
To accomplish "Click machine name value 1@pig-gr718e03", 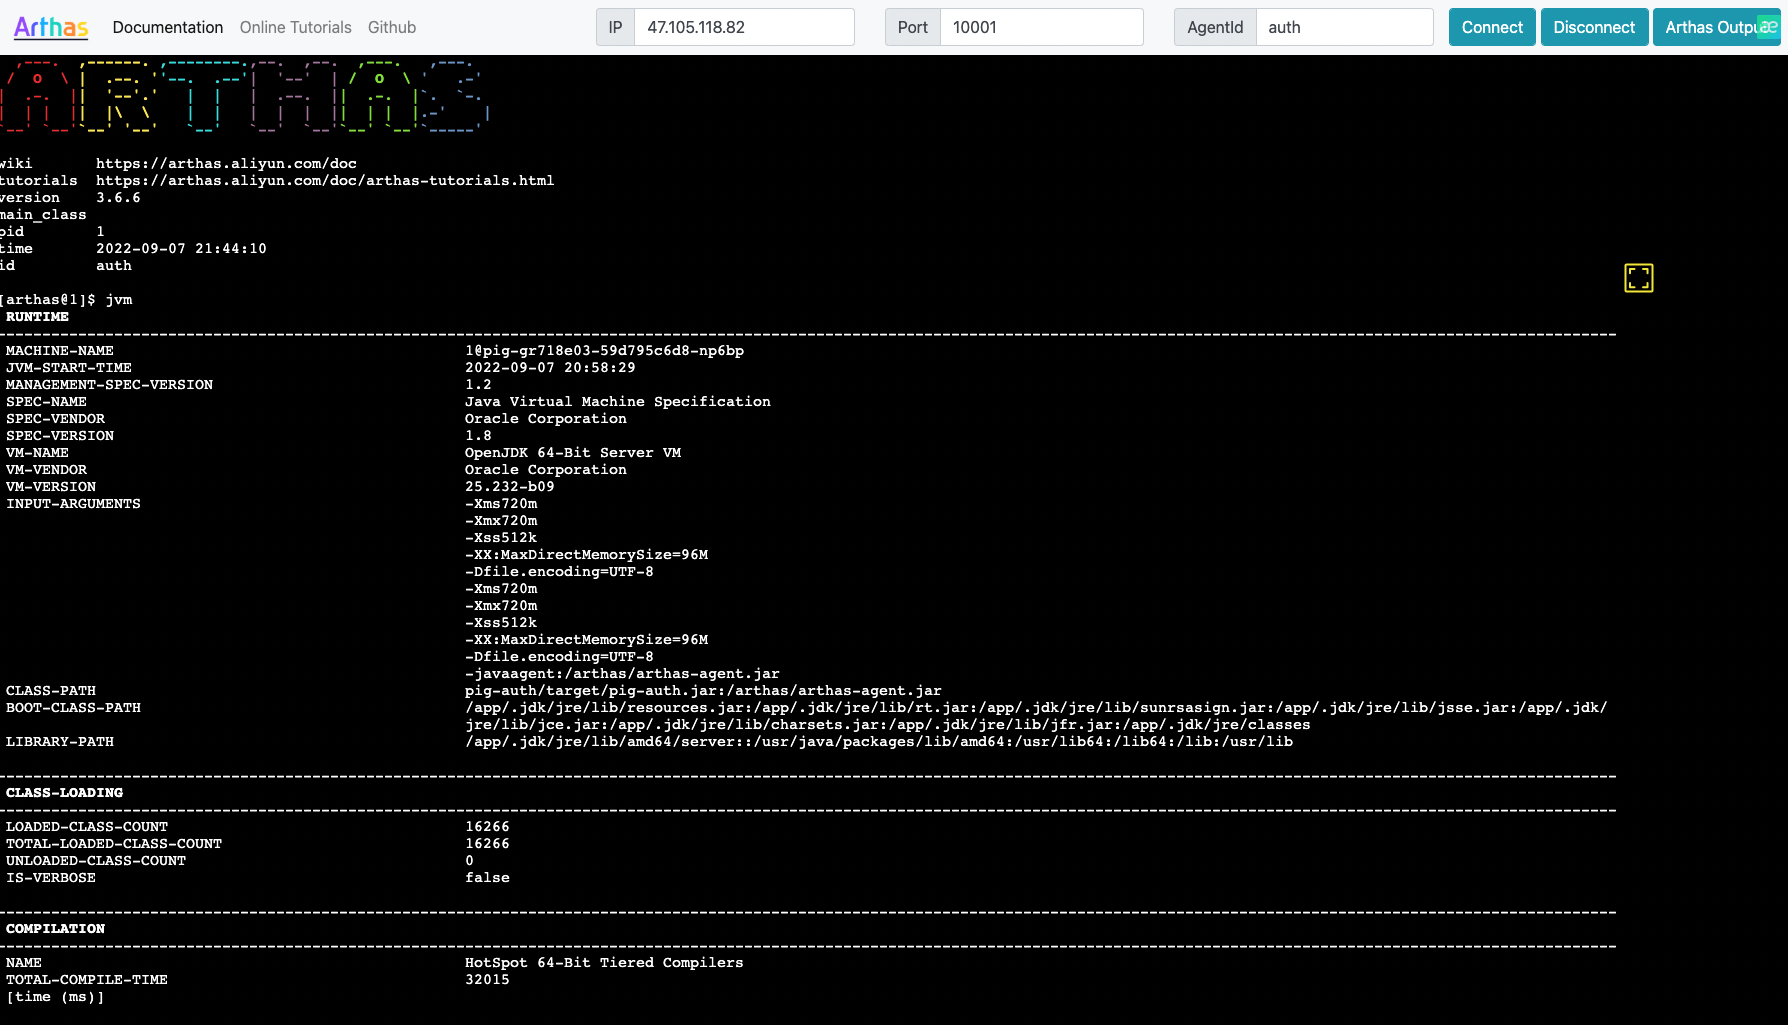I will click(x=604, y=351).
